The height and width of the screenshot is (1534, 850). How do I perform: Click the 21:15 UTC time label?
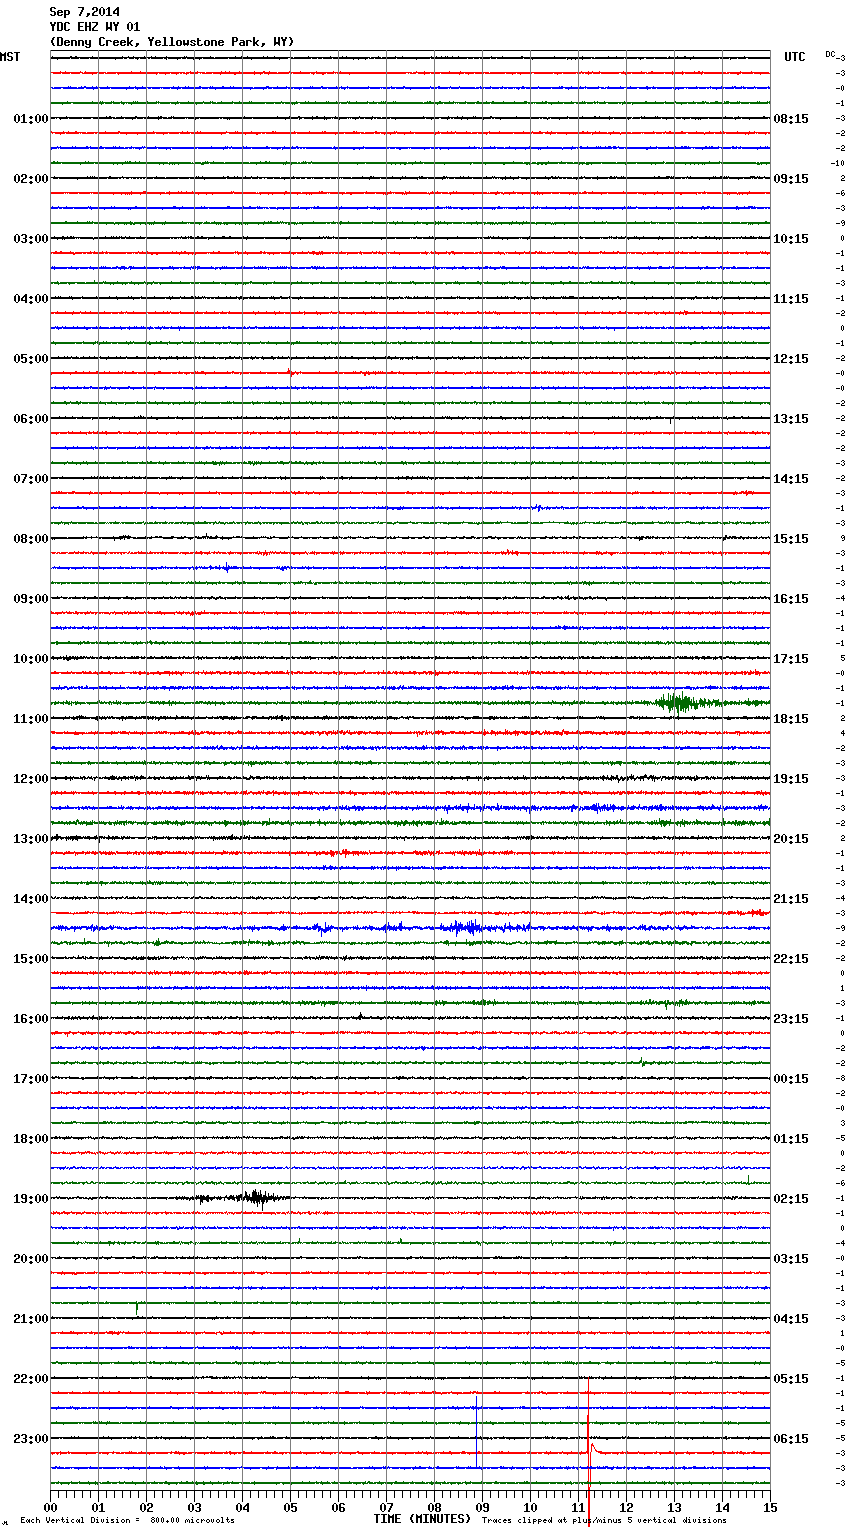coord(791,899)
